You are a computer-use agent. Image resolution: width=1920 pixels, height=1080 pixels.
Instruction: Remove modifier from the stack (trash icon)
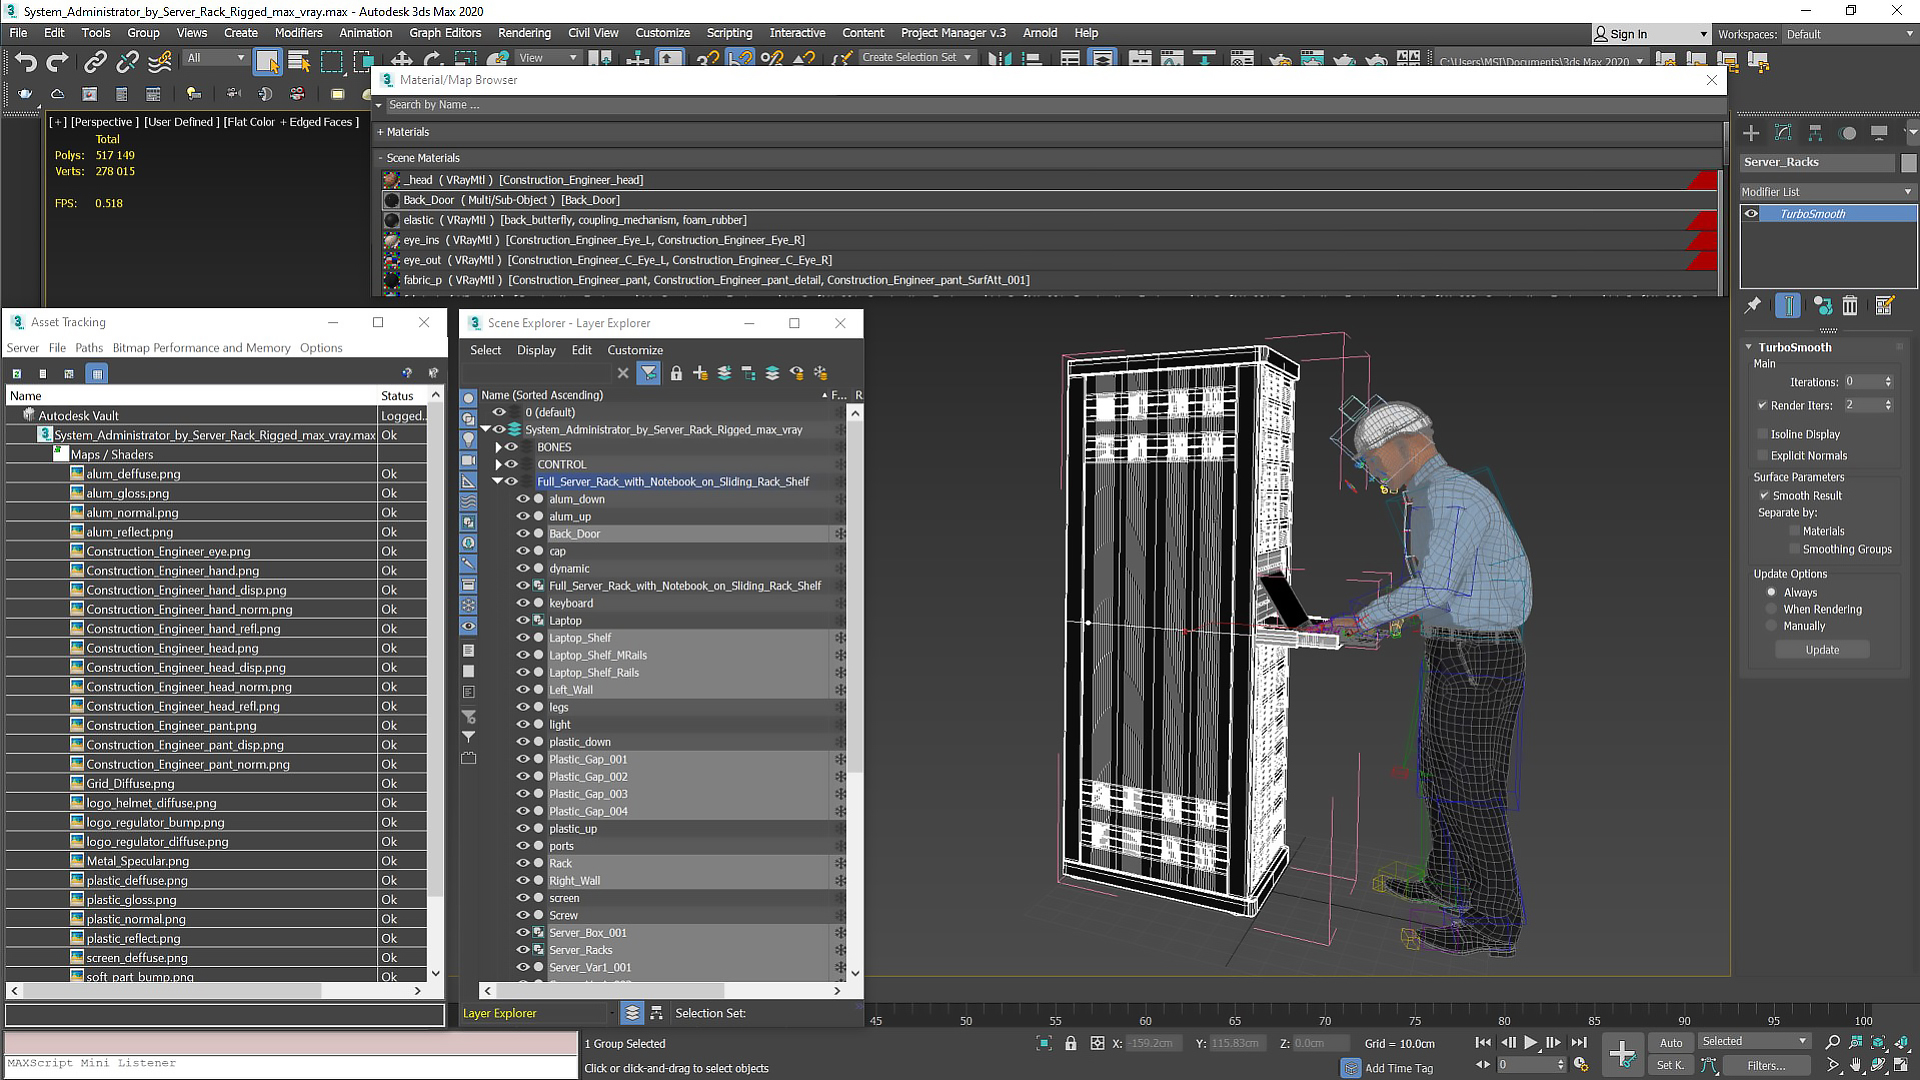(1850, 306)
